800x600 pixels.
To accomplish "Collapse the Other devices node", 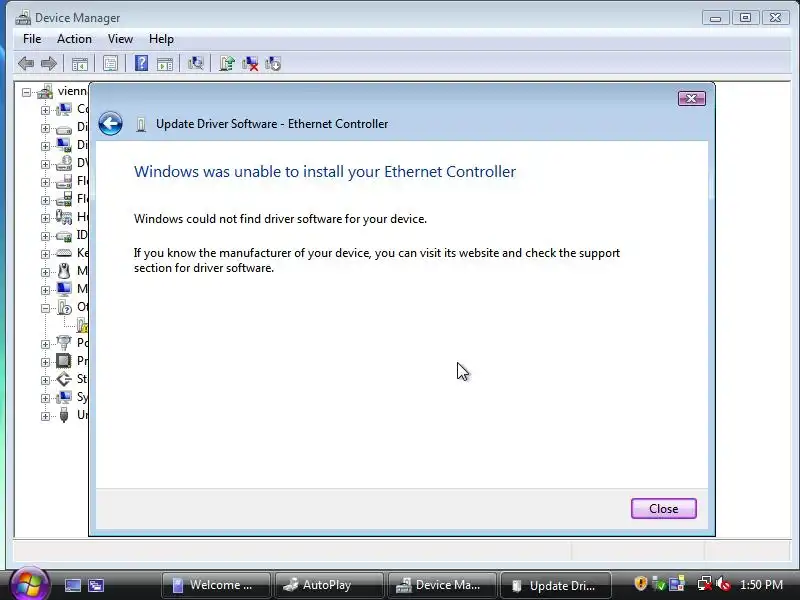I will tap(45, 308).
